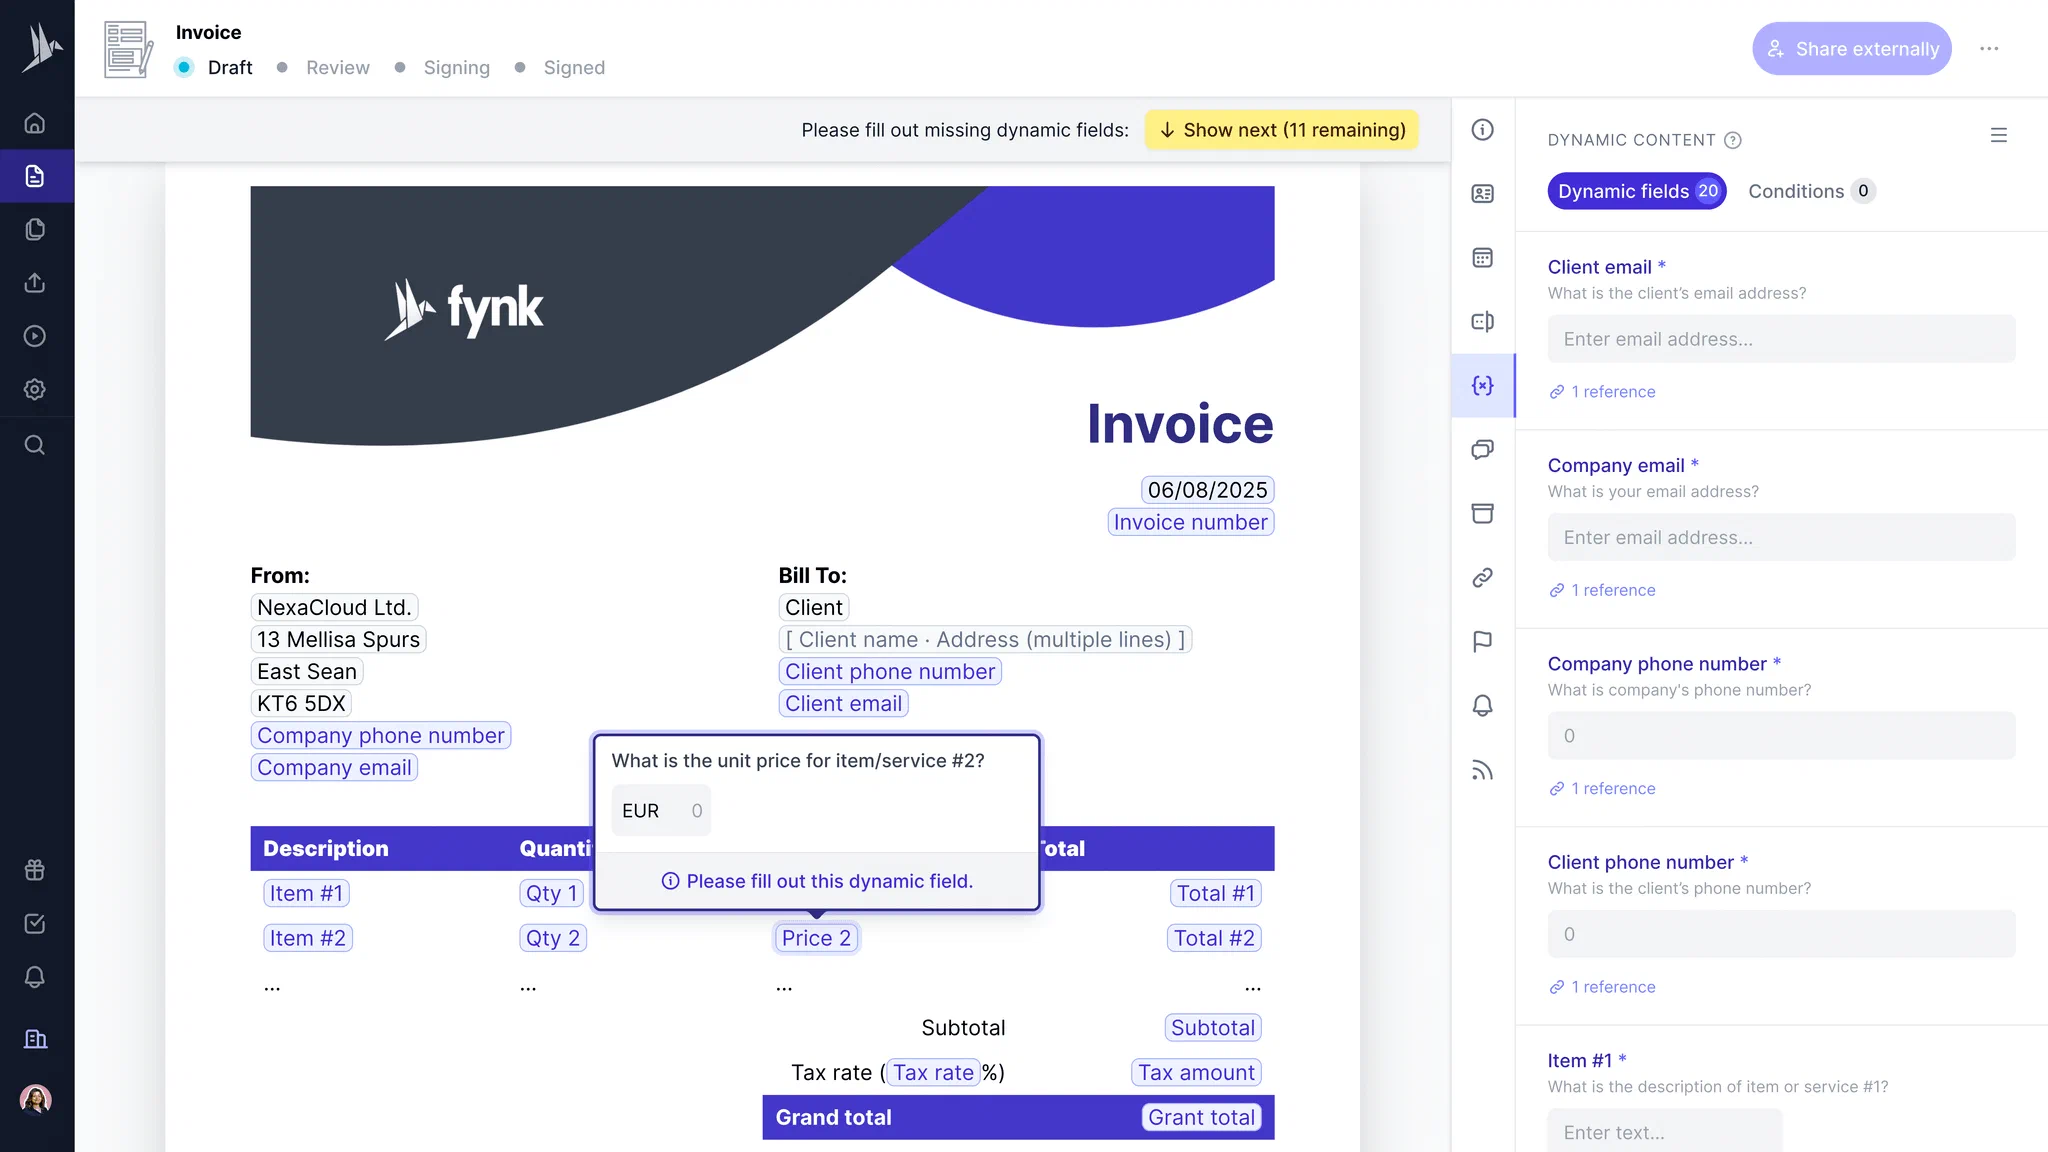The image size is (2048, 1152).
Task: Open the dynamic content braces panel icon
Action: pos(1483,385)
